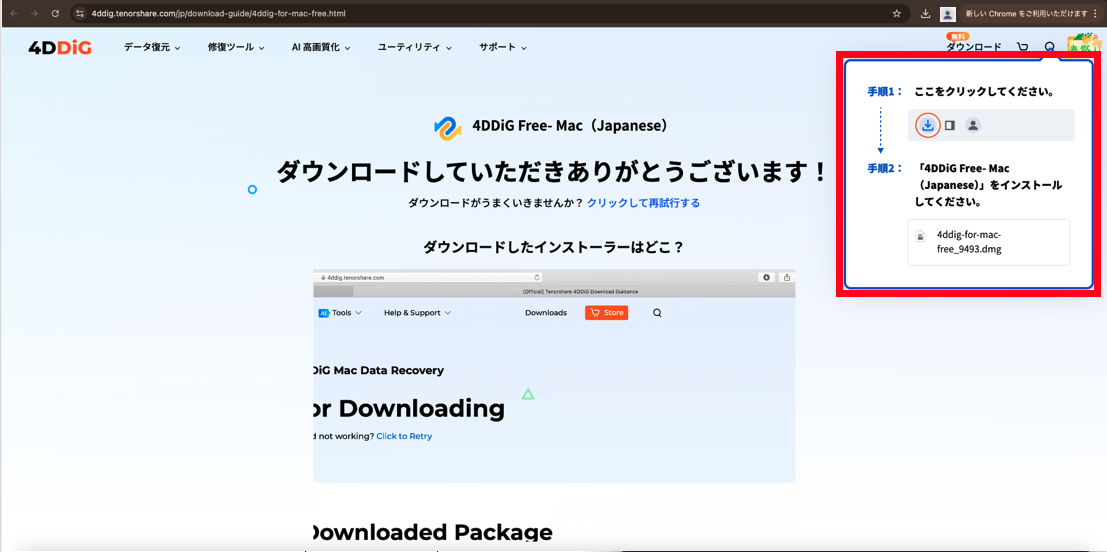Open the site info icon in address bar
The image size is (1107, 552).
[80, 13]
